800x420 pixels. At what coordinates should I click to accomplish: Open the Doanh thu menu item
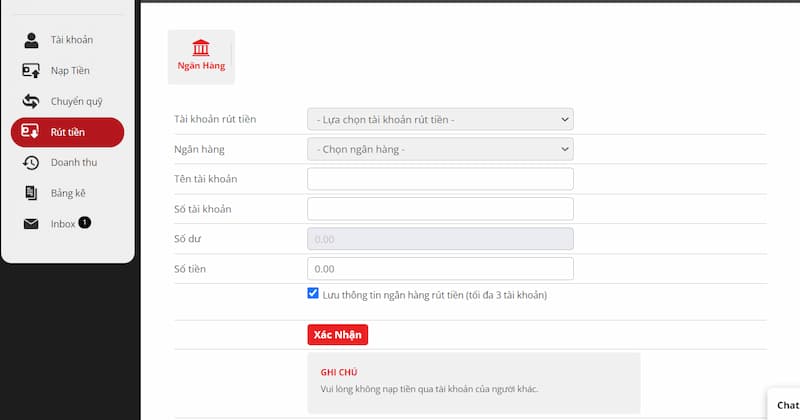[x=74, y=163]
